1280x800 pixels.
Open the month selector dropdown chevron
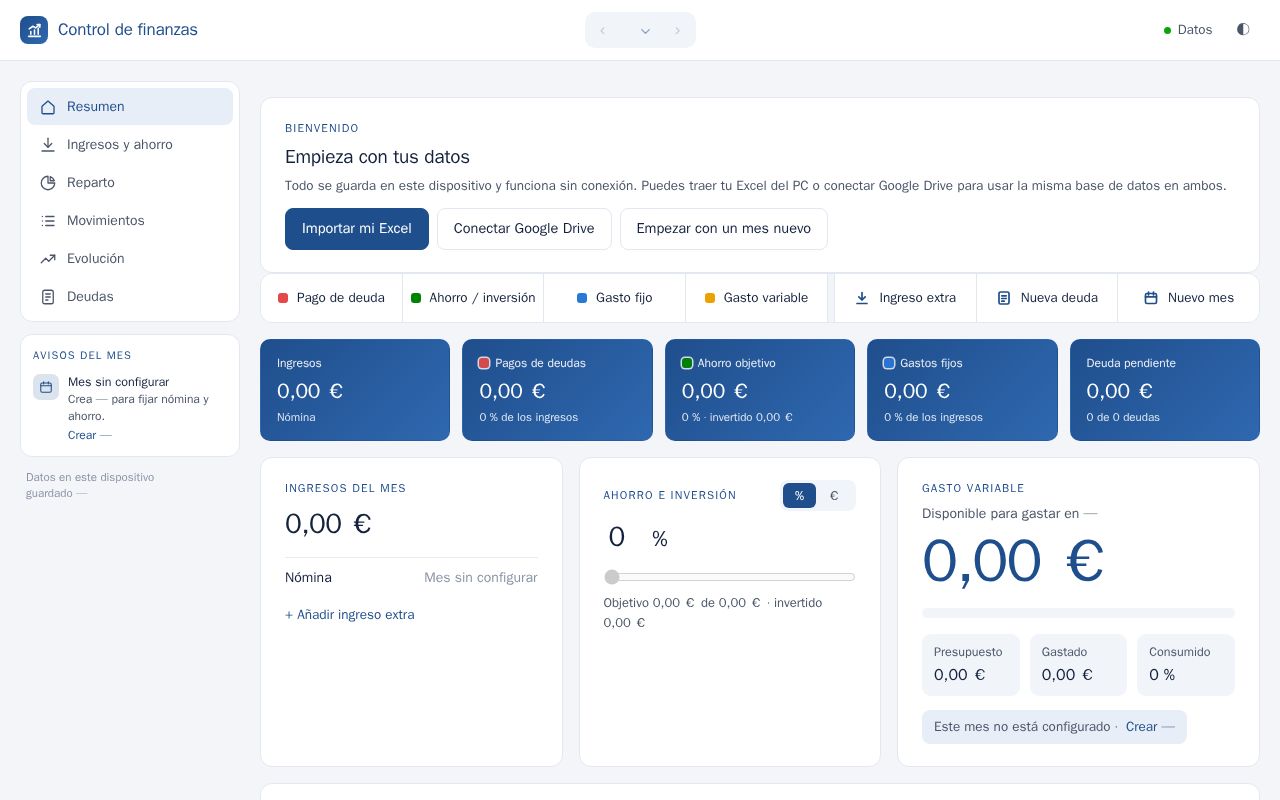(x=645, y=30)
